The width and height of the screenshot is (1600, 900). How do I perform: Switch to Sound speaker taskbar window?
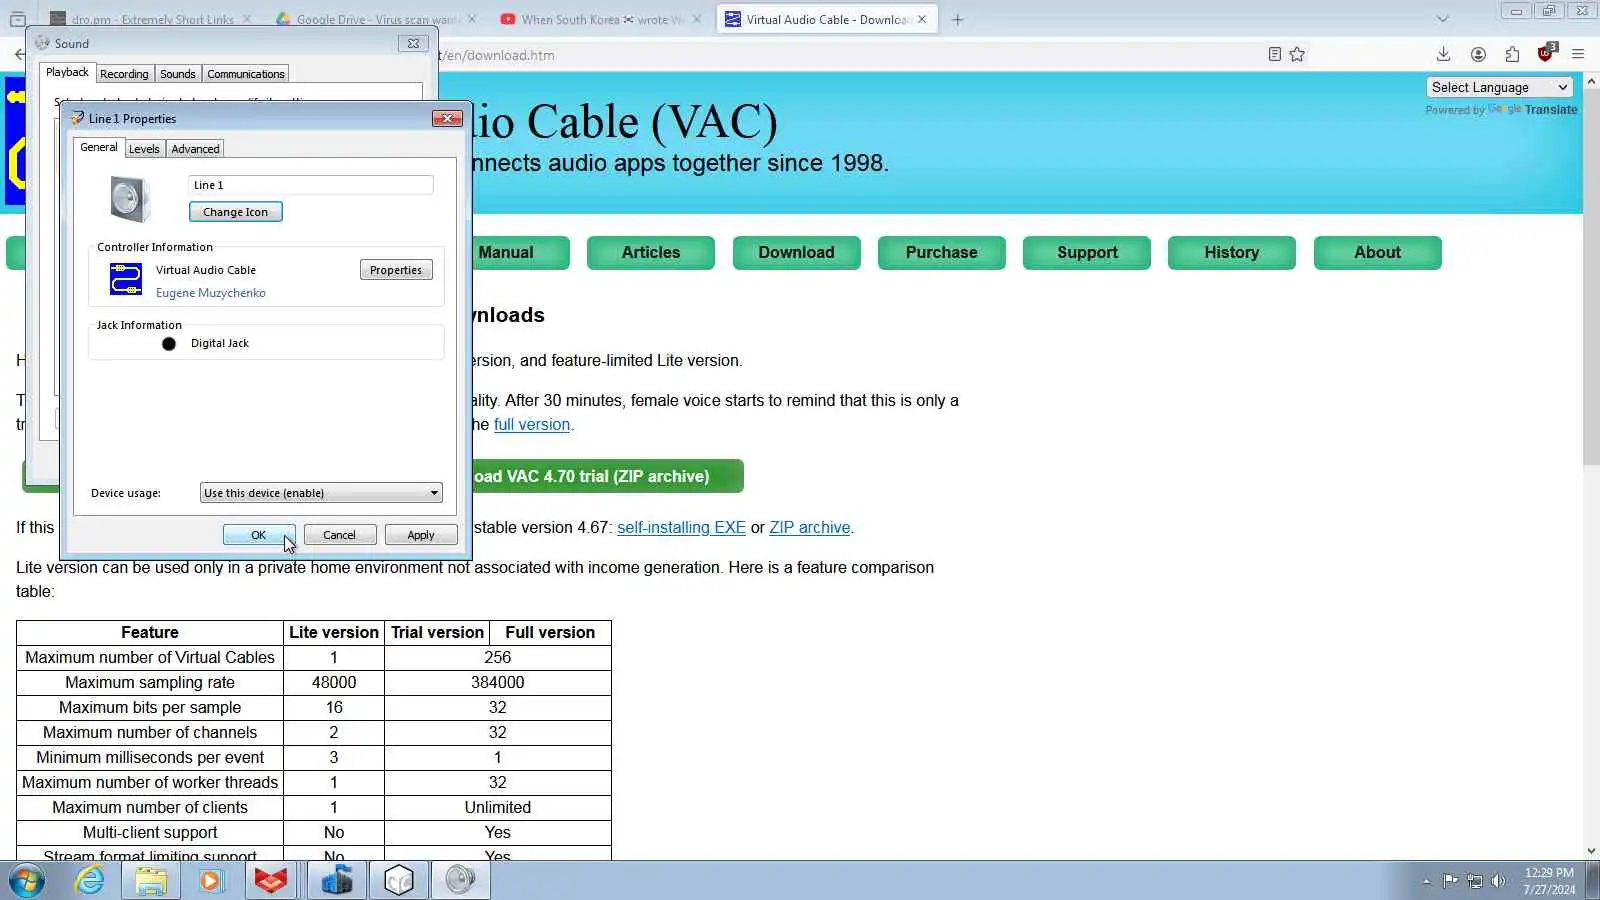click(x=460, y=881)
